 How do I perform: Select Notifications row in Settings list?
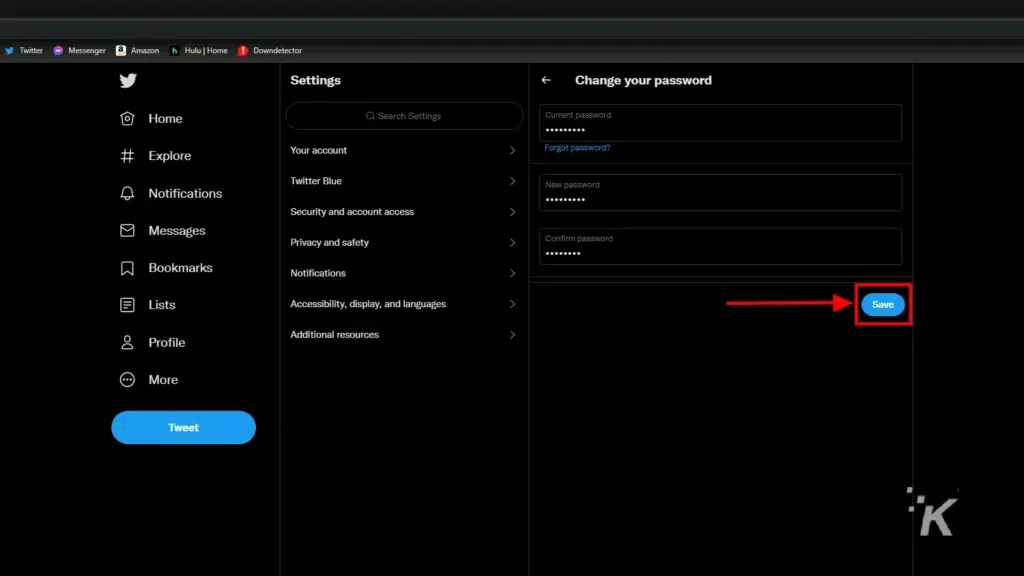click(x=404, y=273)
